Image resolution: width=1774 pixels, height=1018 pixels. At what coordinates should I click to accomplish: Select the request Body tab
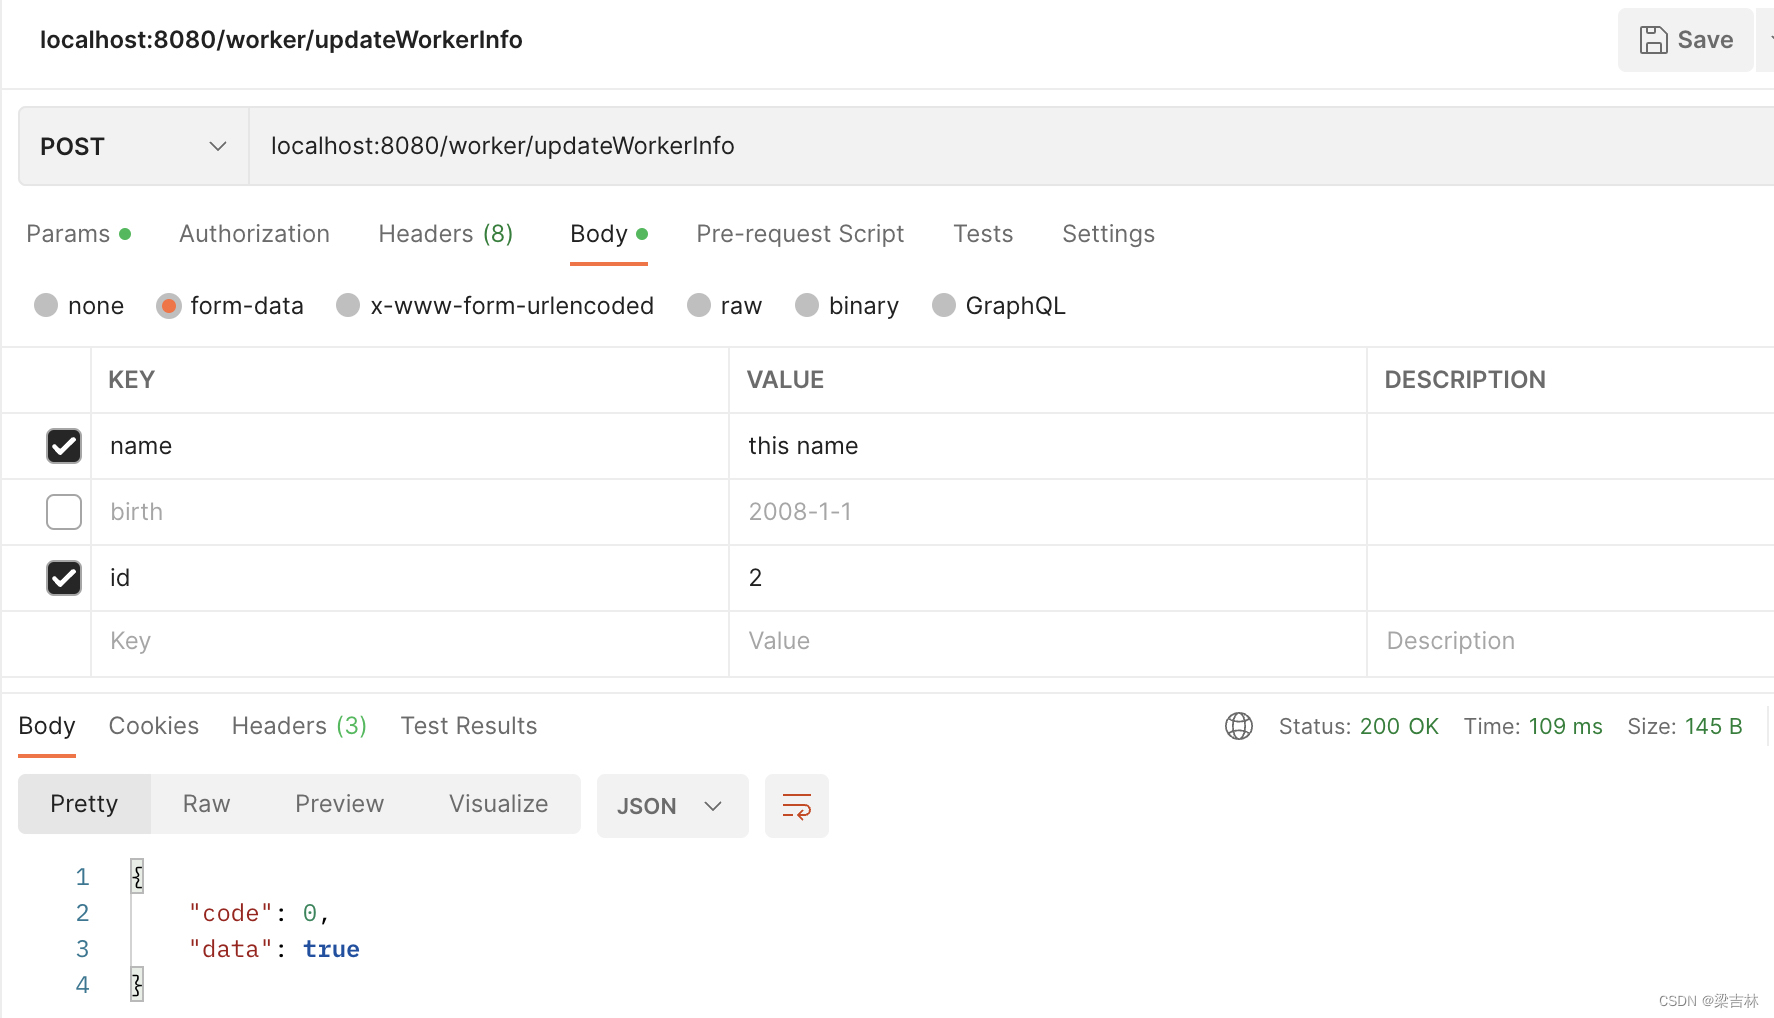tap(609, 234)
